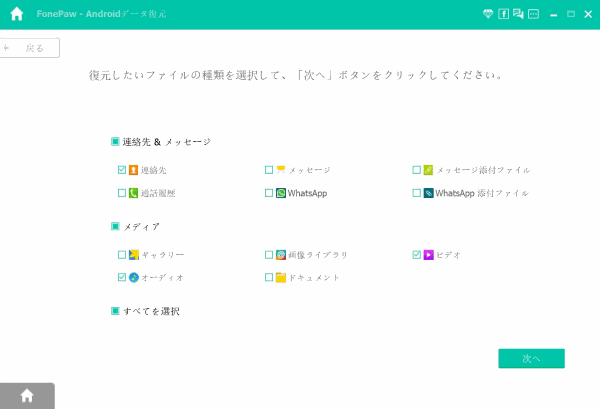The width and height of the screenshot is (600, 409).
Task: Check the WhatsApp 添付ファイル checkbox
Action: coord(417,193)
